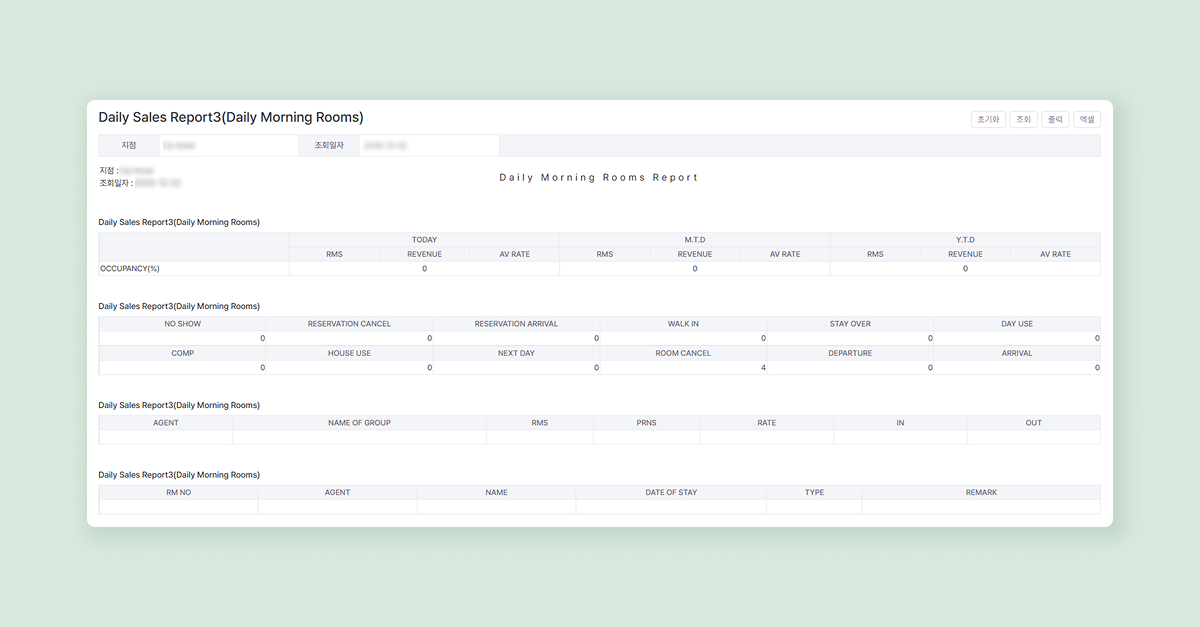Viewport: 1200px width, 627px height.
Task: Click the 출력 print button
Action: tap(1053, 119)
